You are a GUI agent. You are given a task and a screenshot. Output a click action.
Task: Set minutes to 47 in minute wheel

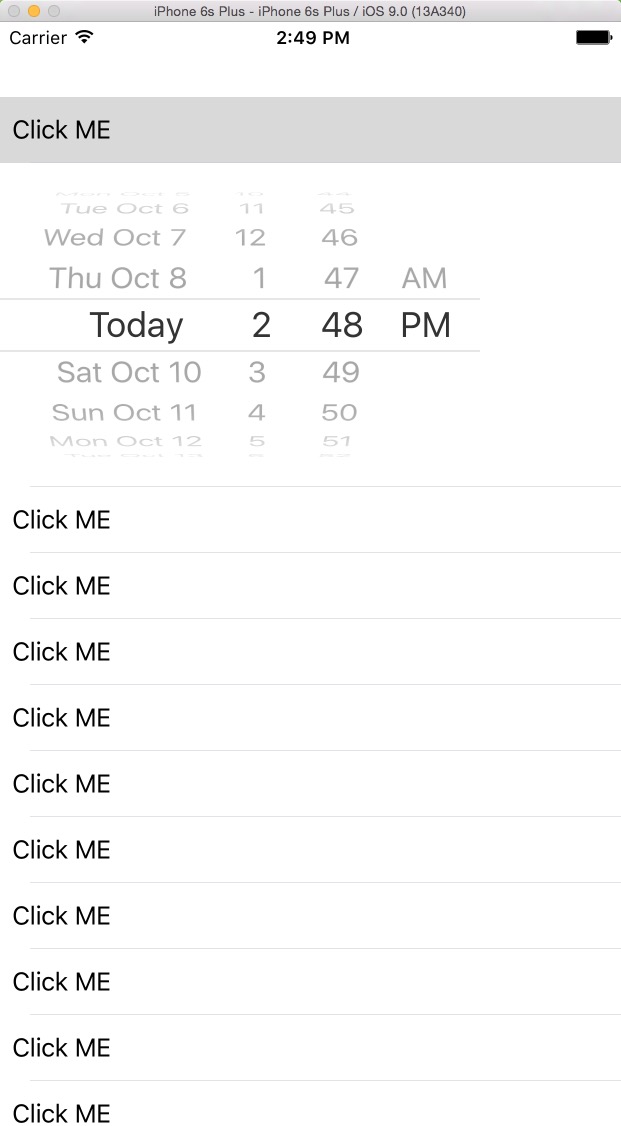pyautogui.click(x=341, y=278)
